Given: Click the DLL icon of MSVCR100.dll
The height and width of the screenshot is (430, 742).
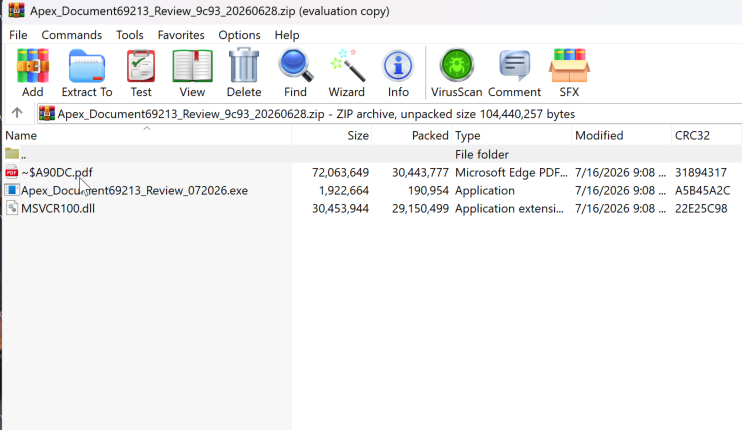Looking at the screenshot, I should coord(12,208).
